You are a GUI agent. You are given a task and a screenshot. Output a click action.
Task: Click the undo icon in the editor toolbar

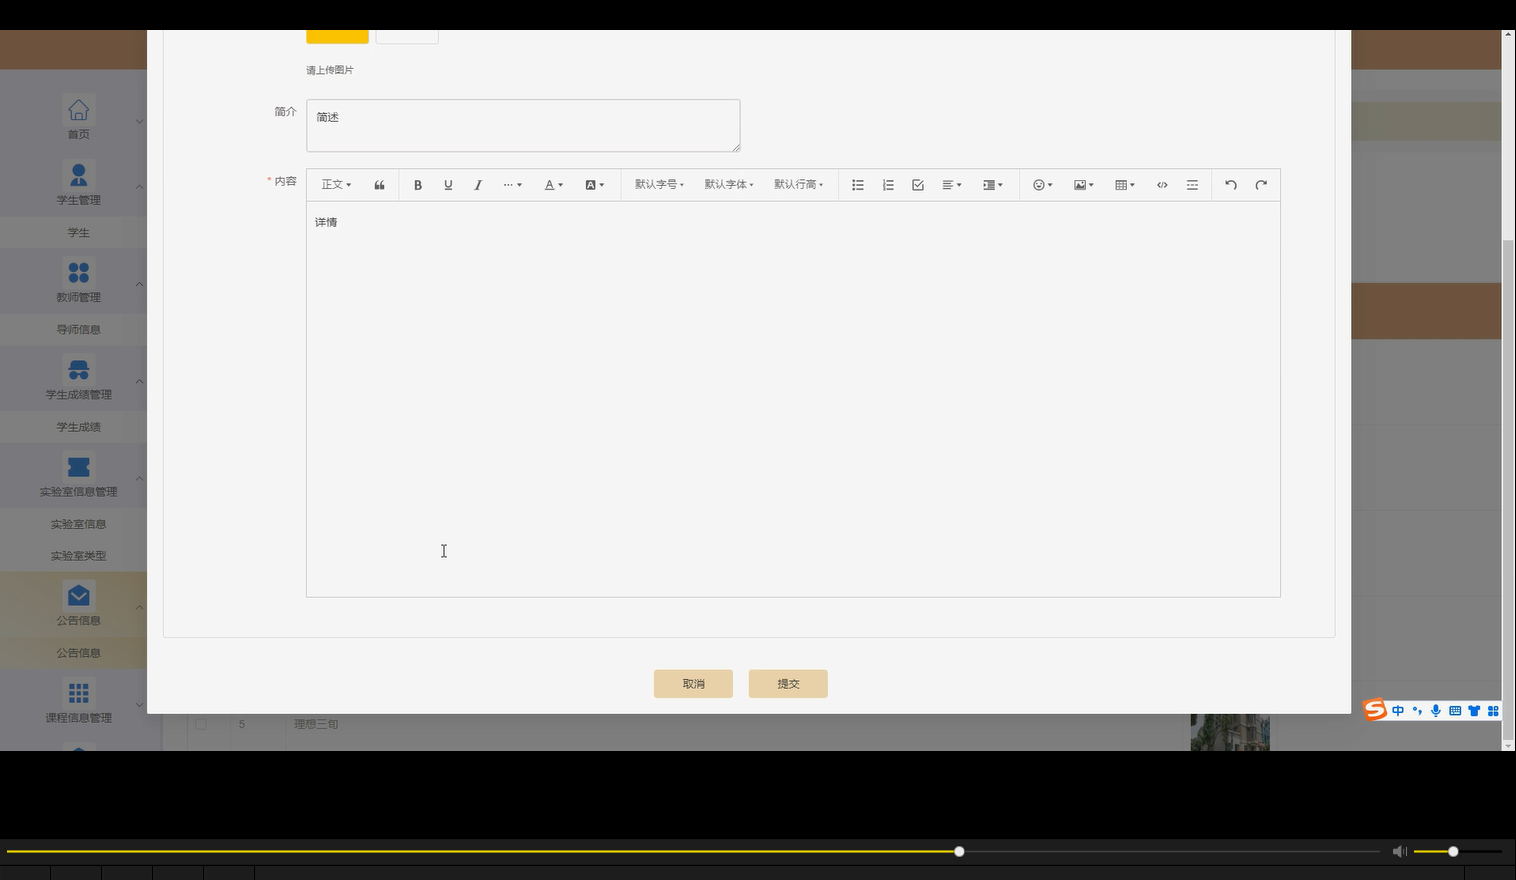[1231, 184]
